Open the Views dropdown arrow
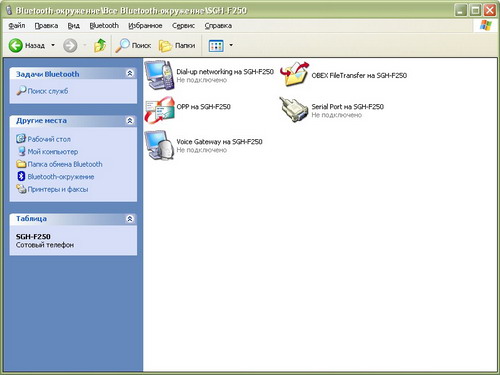 click(x=231, y=45)
